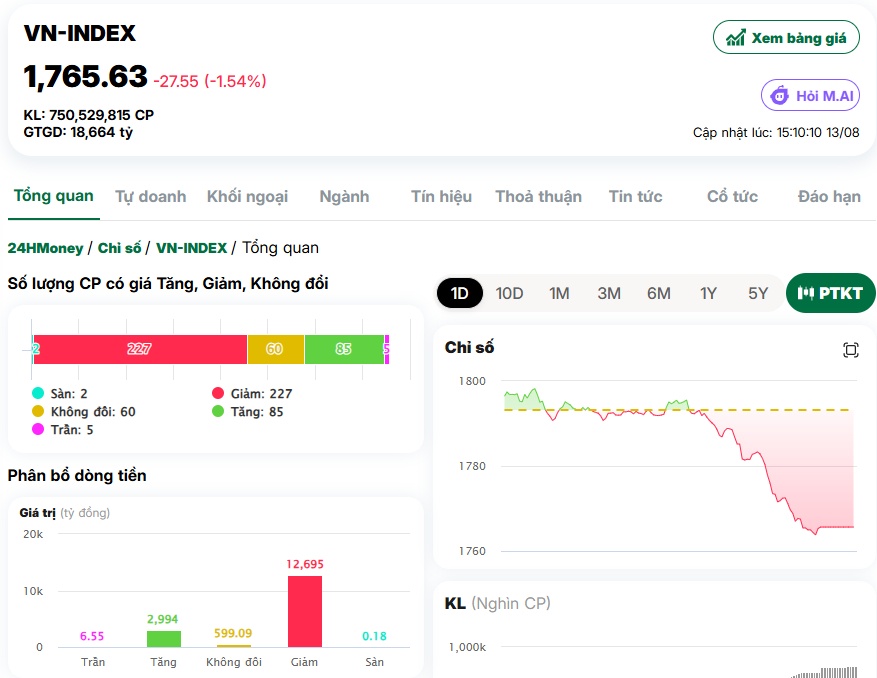Screen dimensions: 877x678
Task: Open the Hỏi M.AI assistant button
Action: (810, 96)
